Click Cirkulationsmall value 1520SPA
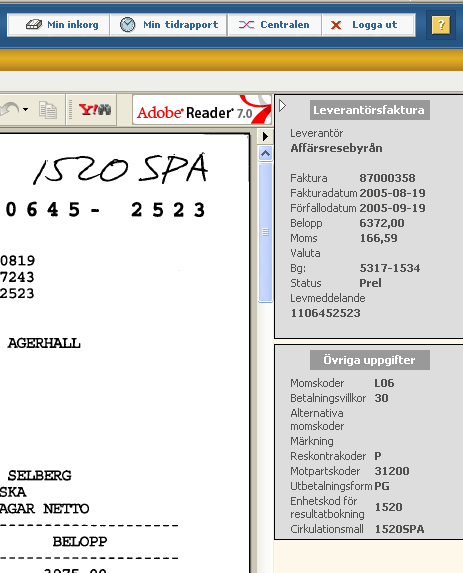The height and width of the screenshot is (573, 463). 399,529
